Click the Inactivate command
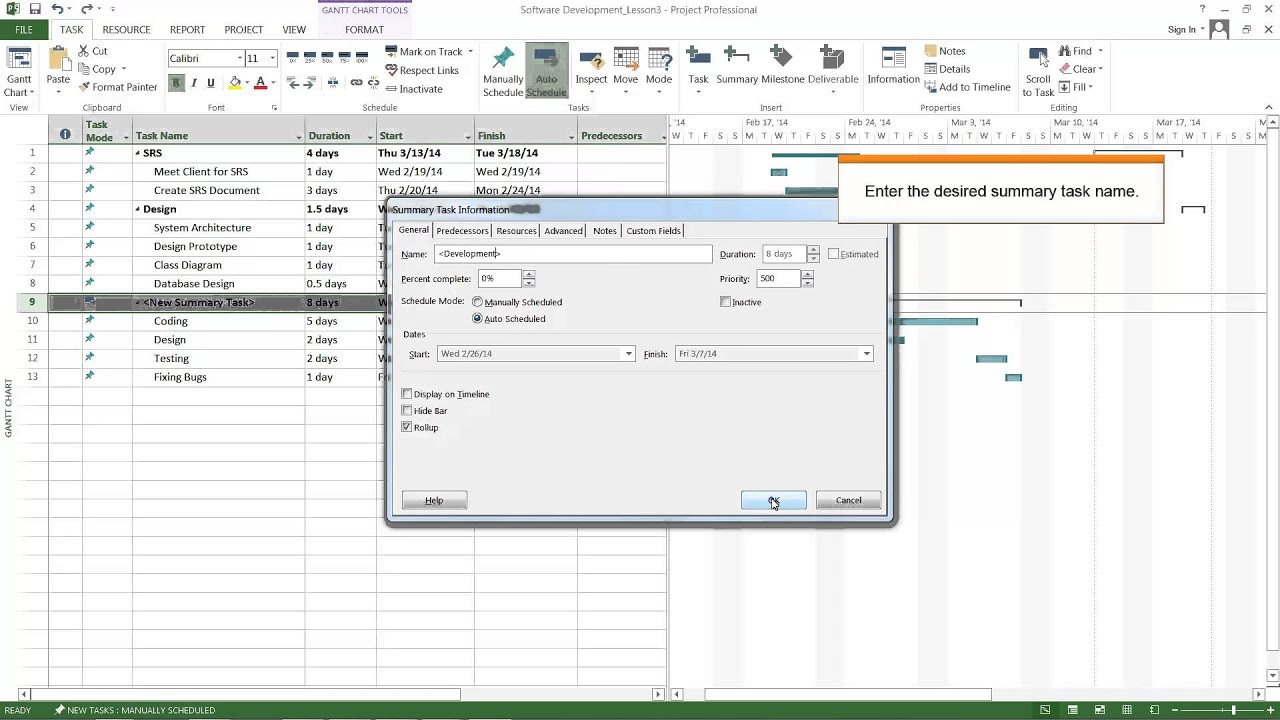The width and height of the screenshot is (1280, 720). click(x=414, y=89)
